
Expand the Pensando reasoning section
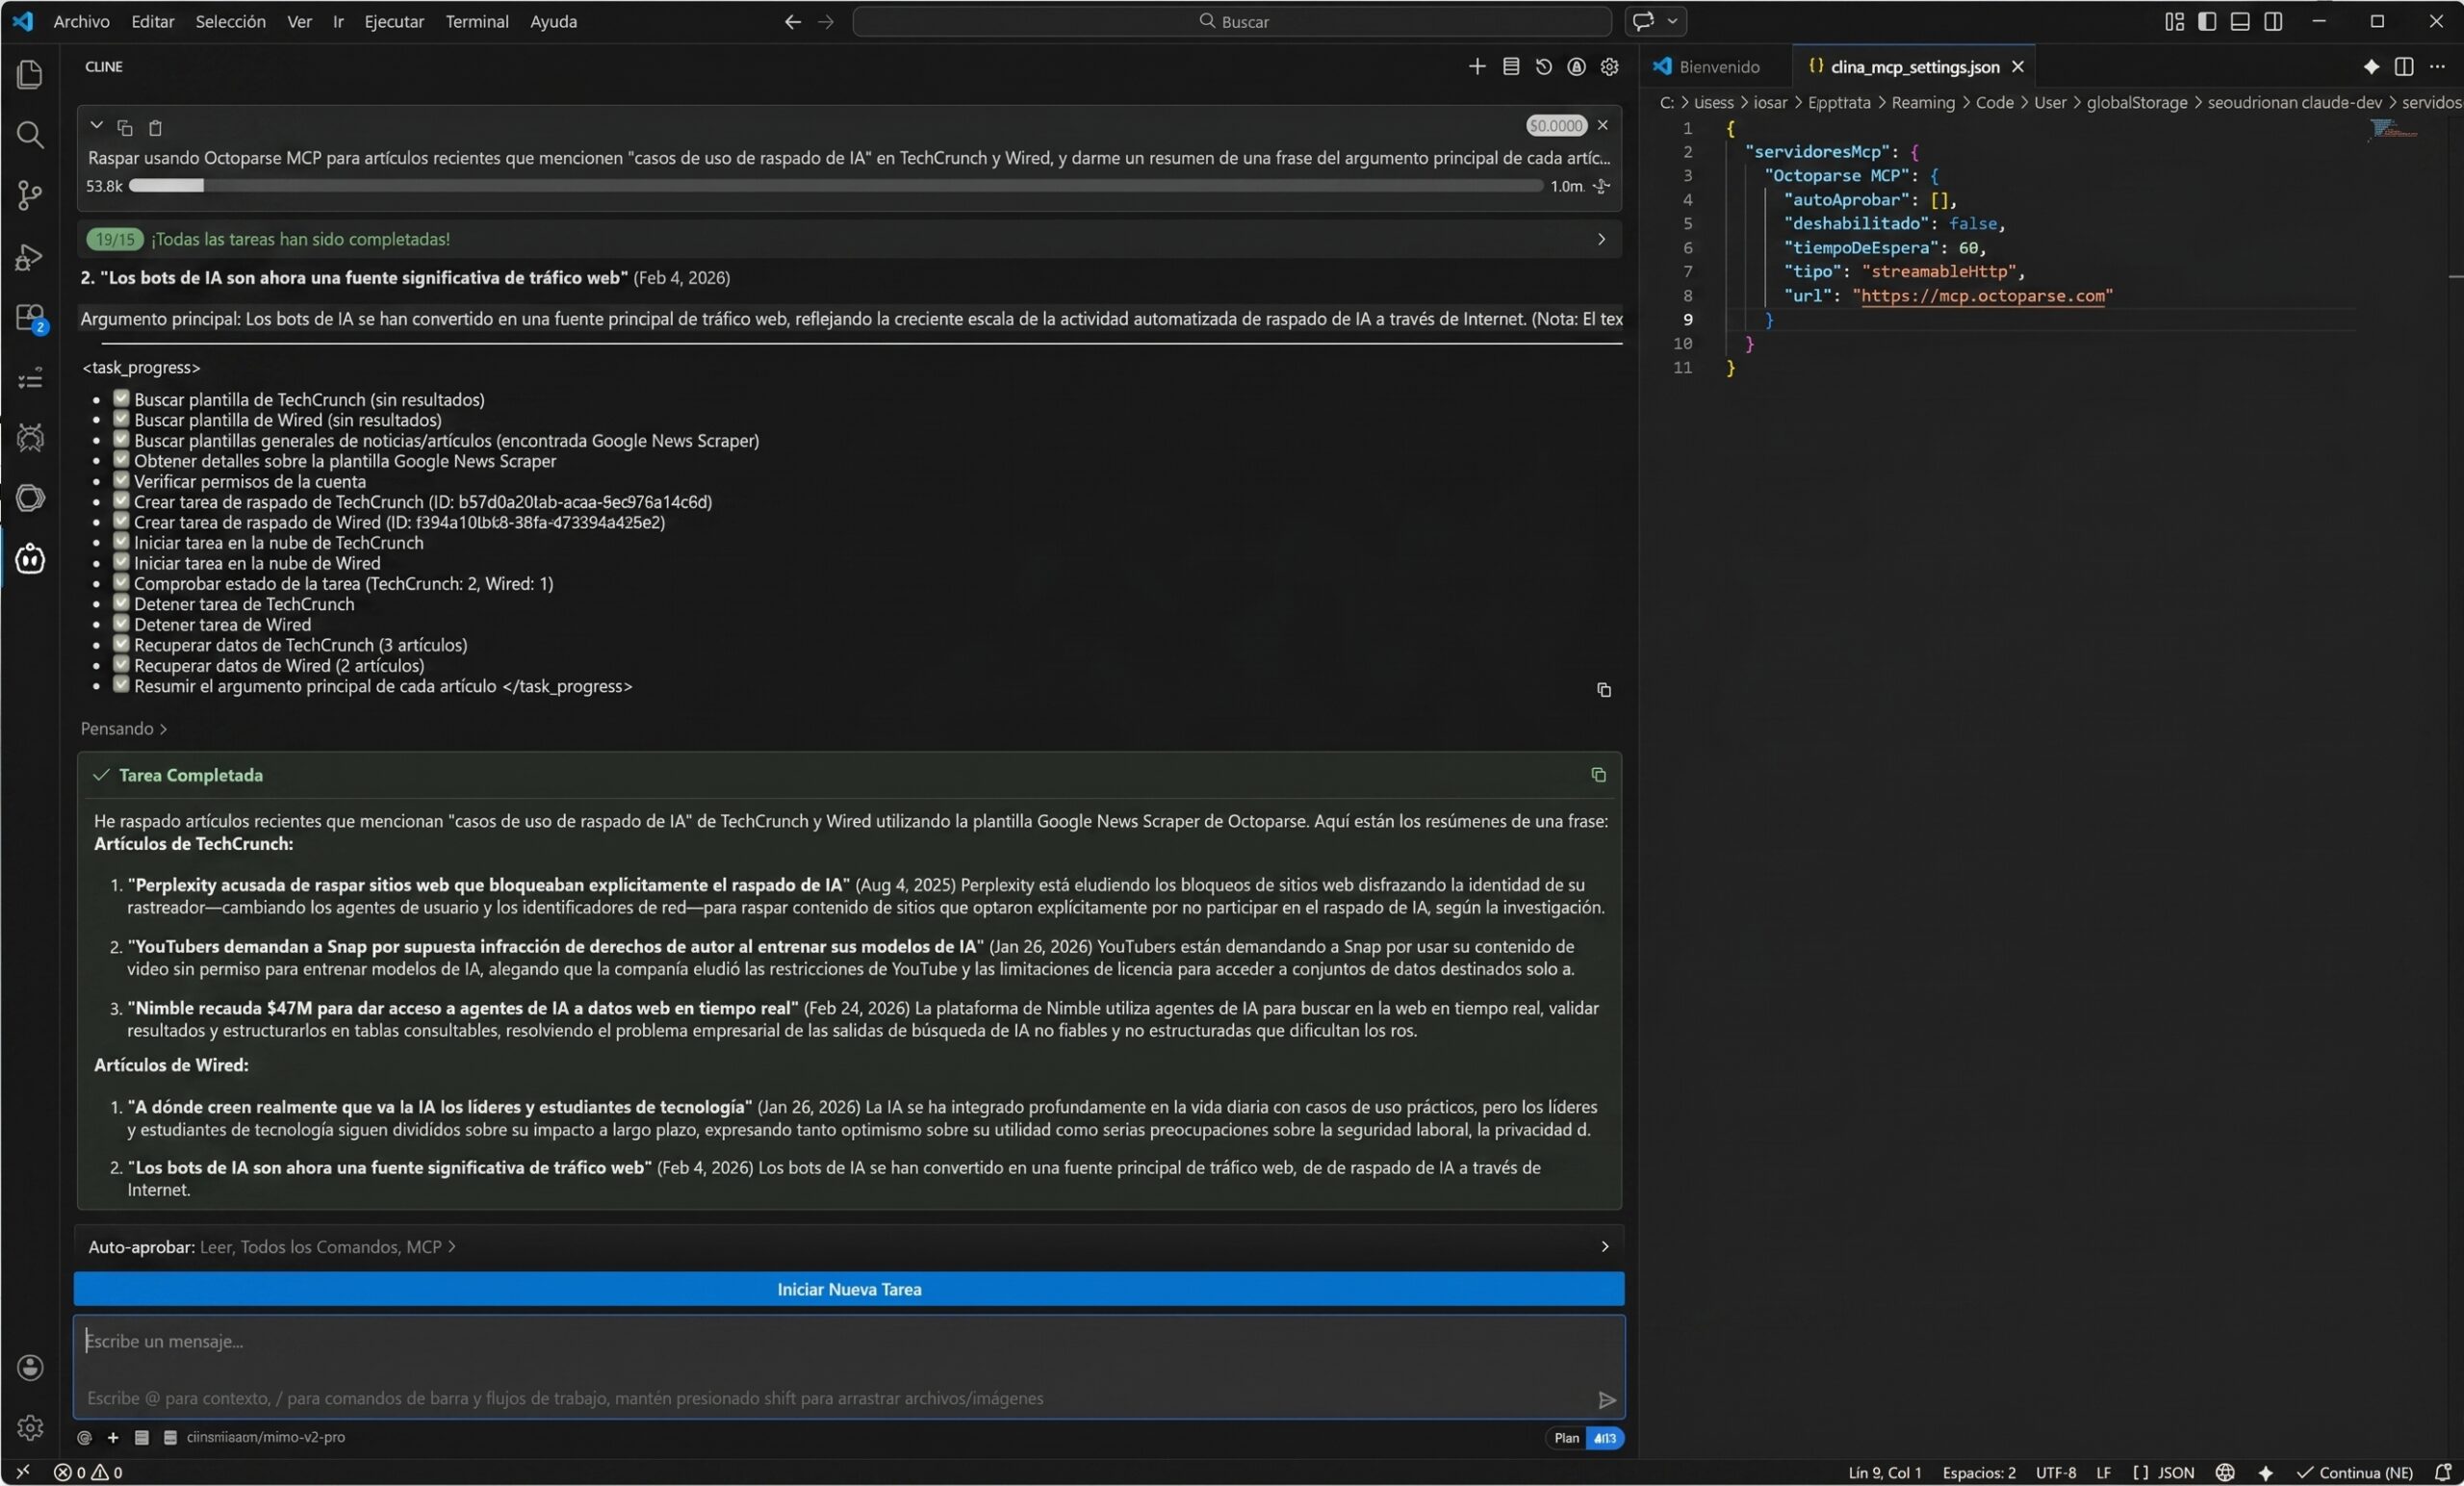click(x=124, y=729)
